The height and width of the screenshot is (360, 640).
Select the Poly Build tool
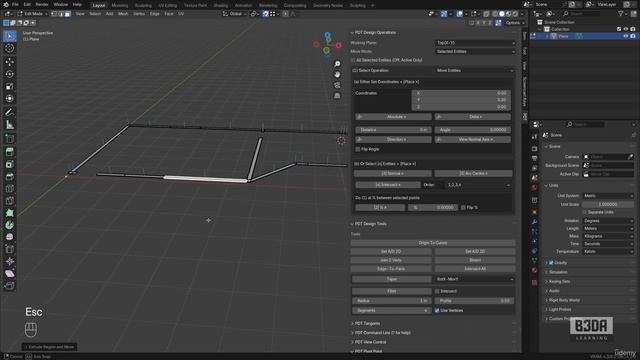coord(9,213)
